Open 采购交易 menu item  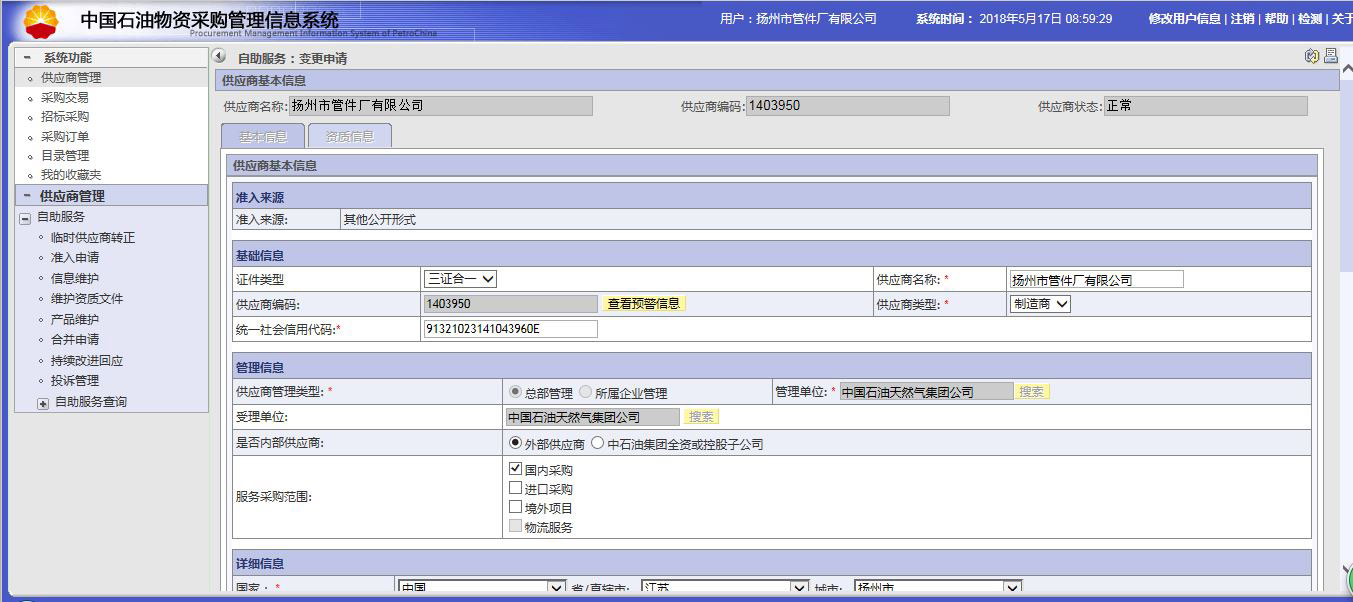tap(65, 98)
